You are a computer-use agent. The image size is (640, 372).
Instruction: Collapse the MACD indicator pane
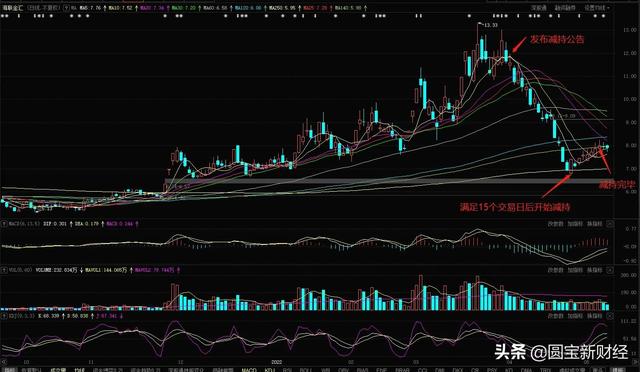tap(610, 224)
